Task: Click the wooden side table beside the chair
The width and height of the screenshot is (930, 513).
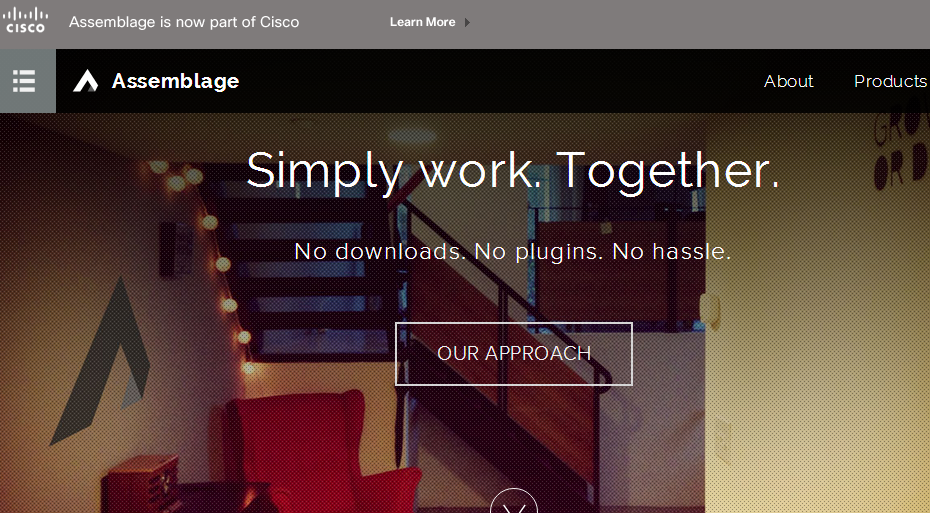Action: click(141, 483)
